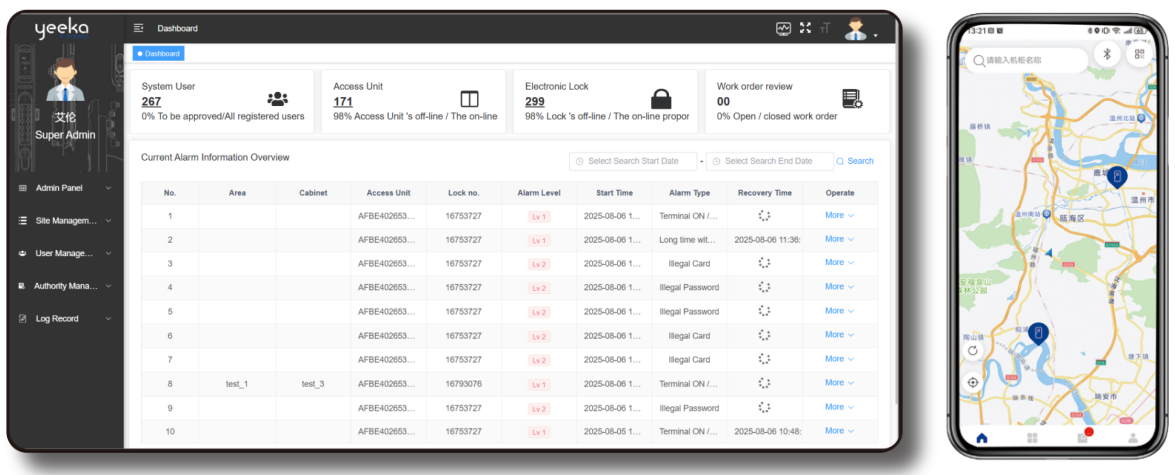Screen dimensions: 1175x475
Task: Click the Current Alarm Information Overview heading
Action: (x=215, y=157)
